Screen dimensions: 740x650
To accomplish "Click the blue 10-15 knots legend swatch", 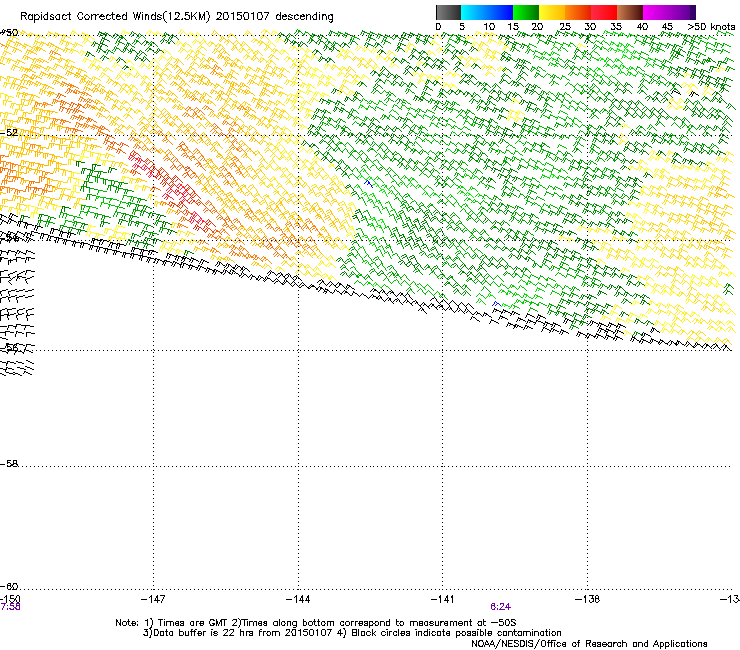I will tap(500, 12).
